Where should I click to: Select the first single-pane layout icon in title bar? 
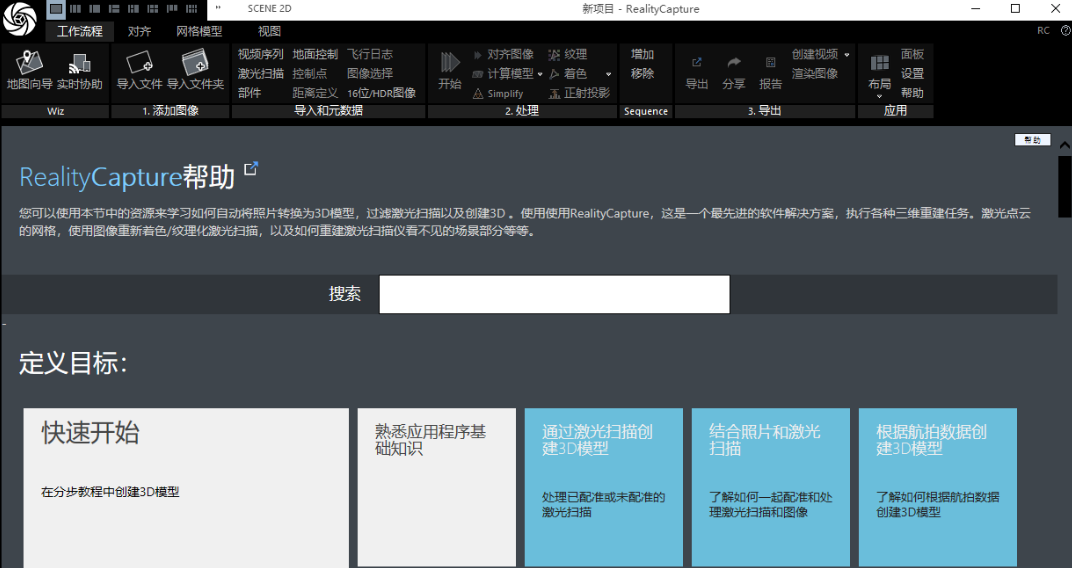pos(57,9)
